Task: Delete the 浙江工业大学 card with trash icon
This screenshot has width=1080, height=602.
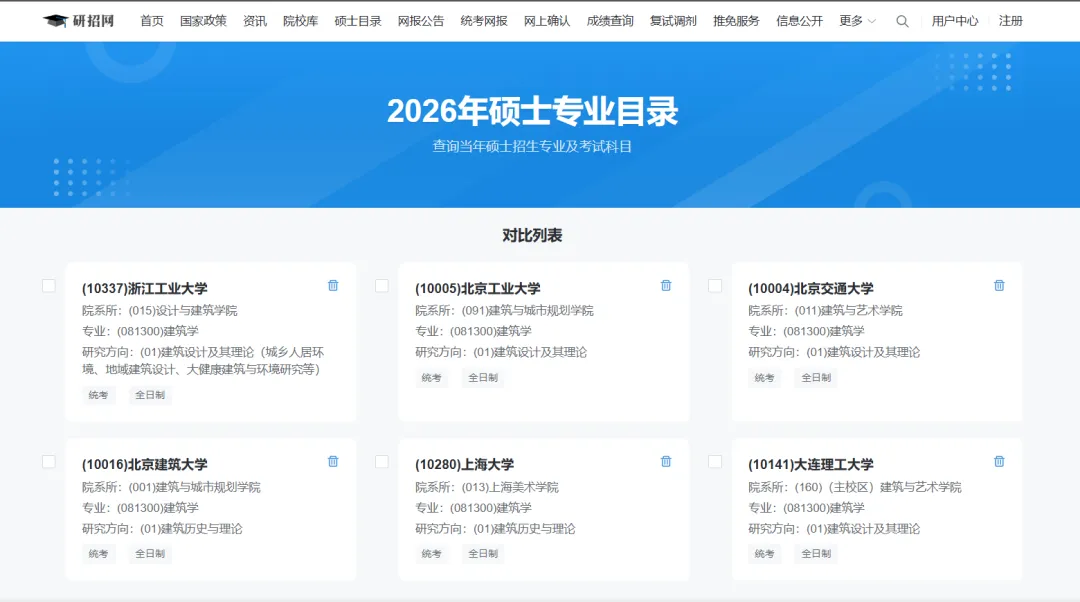Action: click(333, 285)
